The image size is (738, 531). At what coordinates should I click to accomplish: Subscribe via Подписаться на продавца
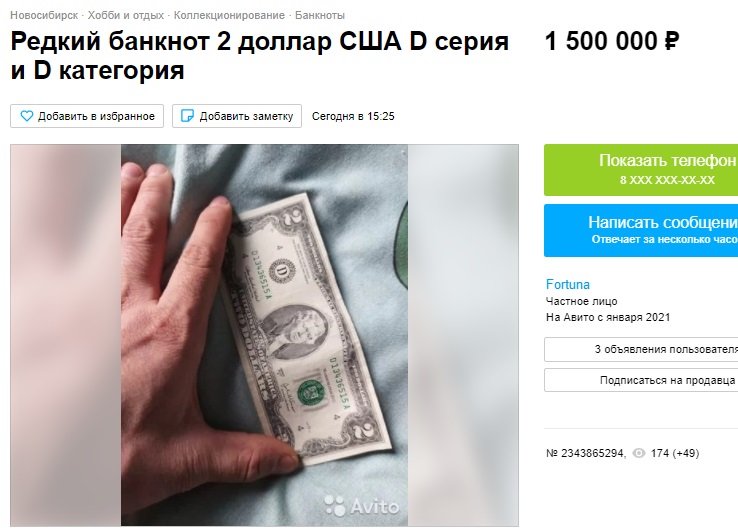(641, 380)
